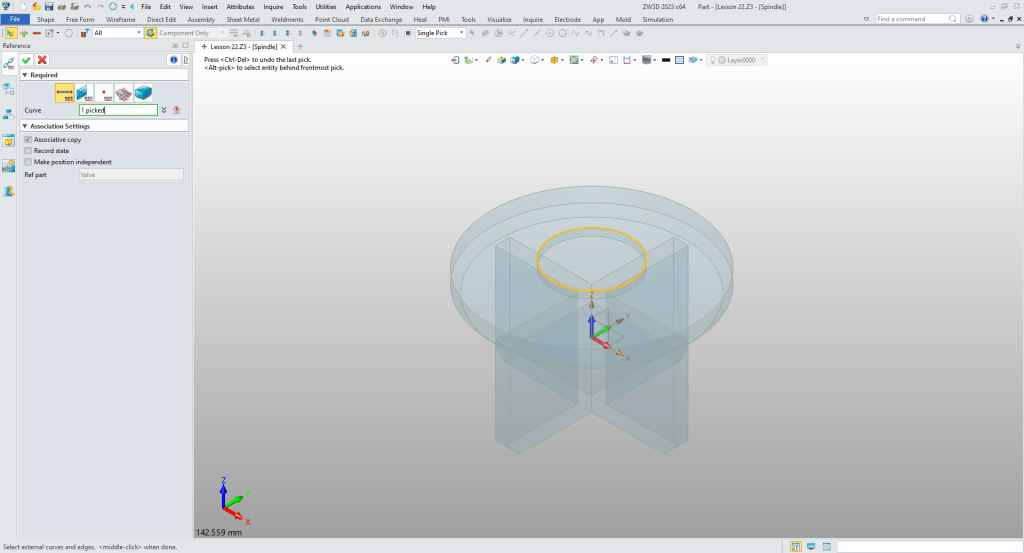Open the Inquire menu in the menu bar
The width and height of the screenshot is (1024, 553).
coord(273,7)
